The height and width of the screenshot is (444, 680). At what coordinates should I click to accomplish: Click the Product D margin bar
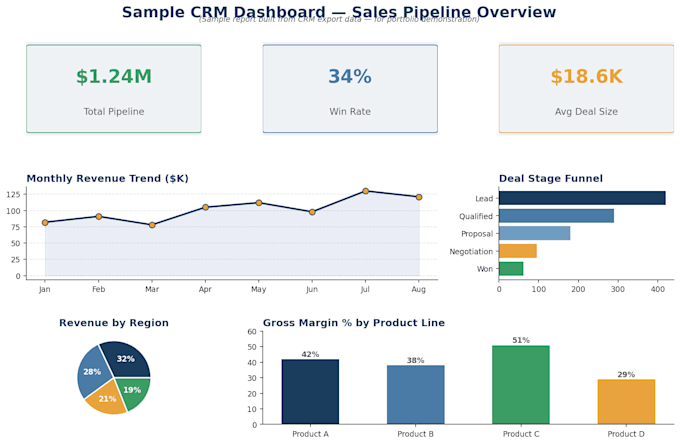626,402
